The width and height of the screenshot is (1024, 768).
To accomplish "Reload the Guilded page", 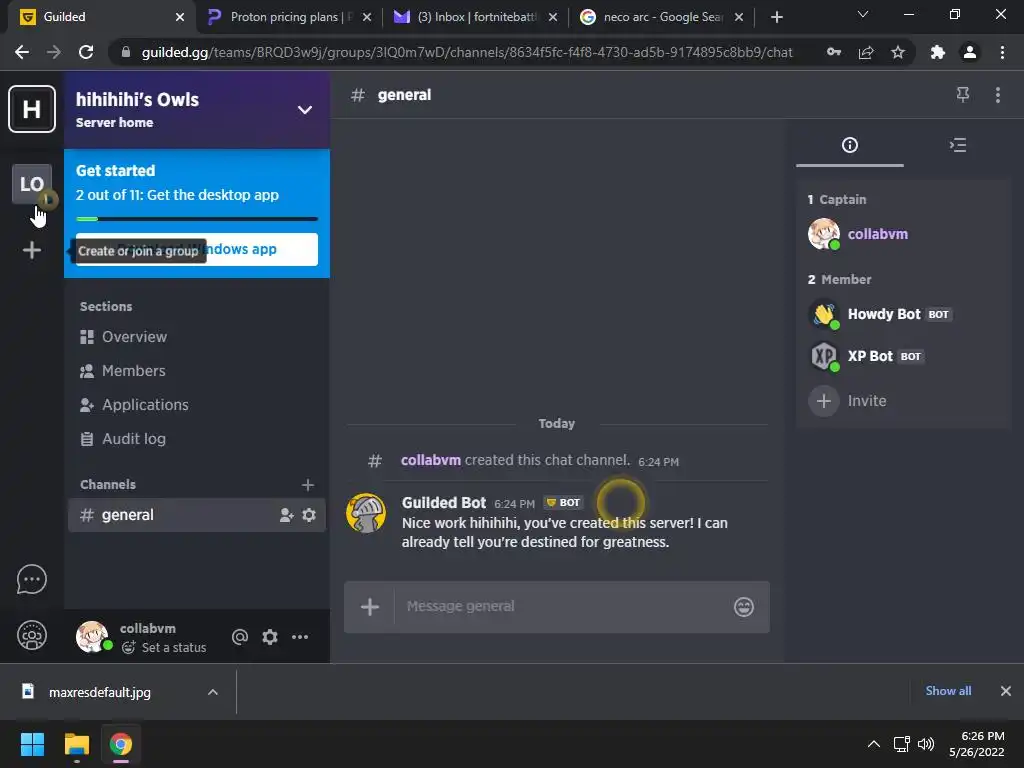I will pyautogui.click(x=86, y=52).
